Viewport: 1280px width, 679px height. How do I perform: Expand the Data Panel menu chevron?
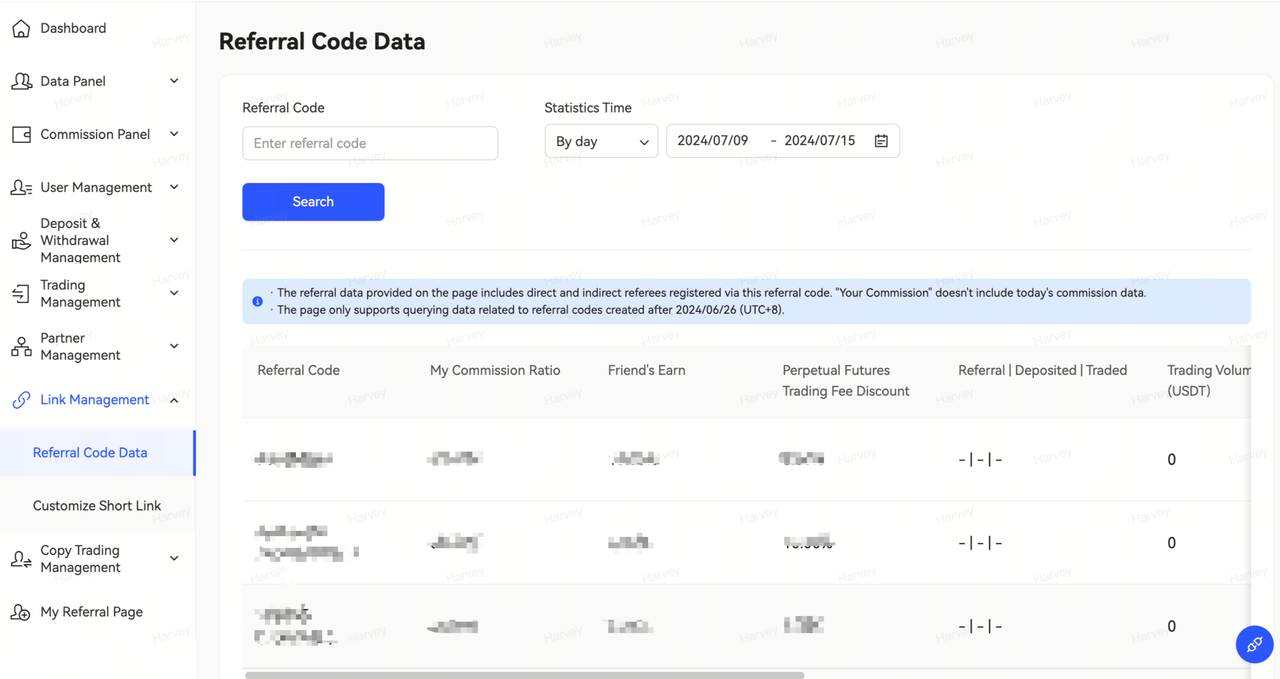click(174, 81)
